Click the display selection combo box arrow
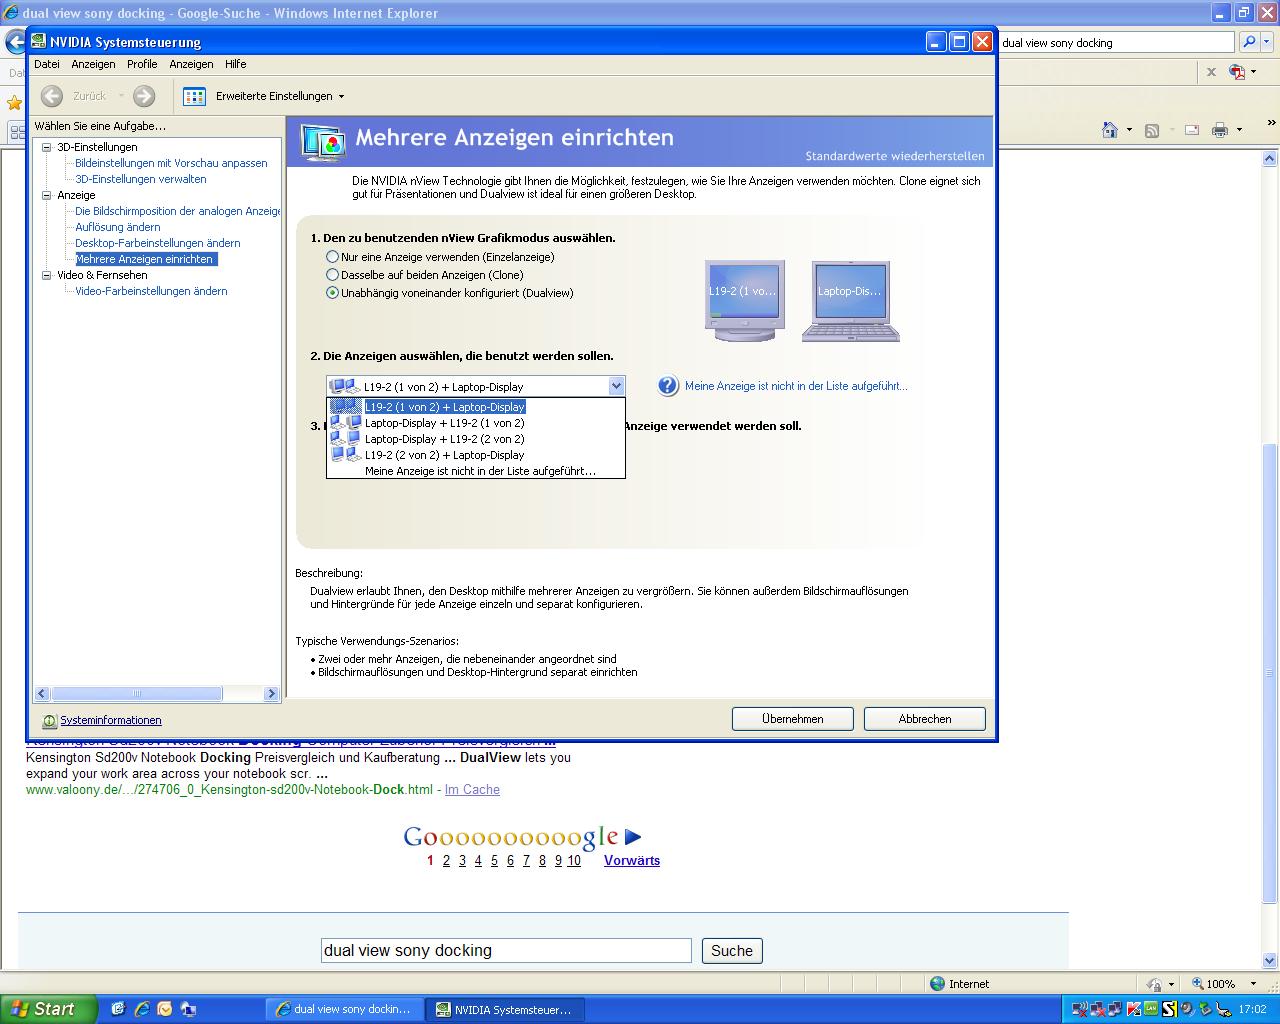Image resolution: width=1280 pixels, height=1024 pixels. 616,386
